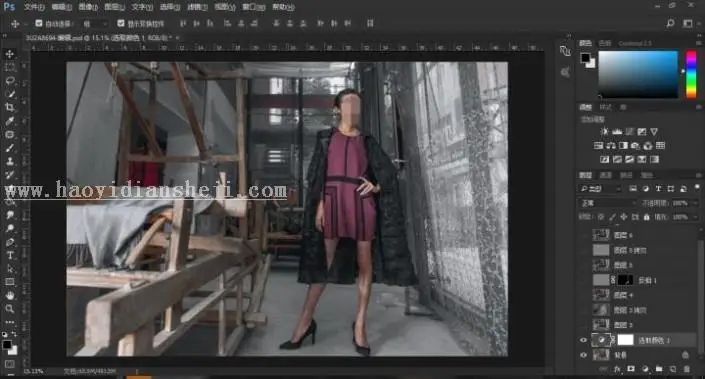Select the Zoom magnifier tool
This screenshot has width=705, height=379.
pyautogui.click(x=9, y=309)
